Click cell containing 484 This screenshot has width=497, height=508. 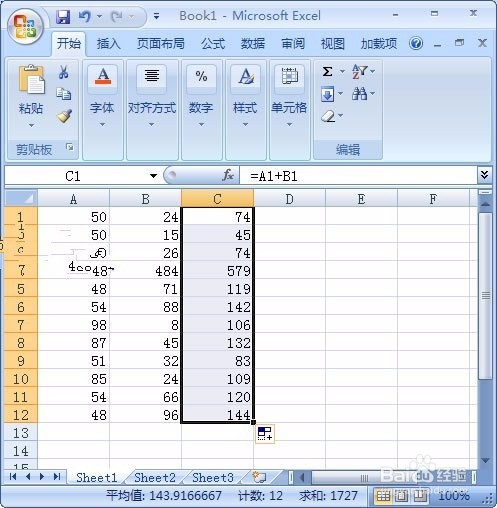pos(146,271)
